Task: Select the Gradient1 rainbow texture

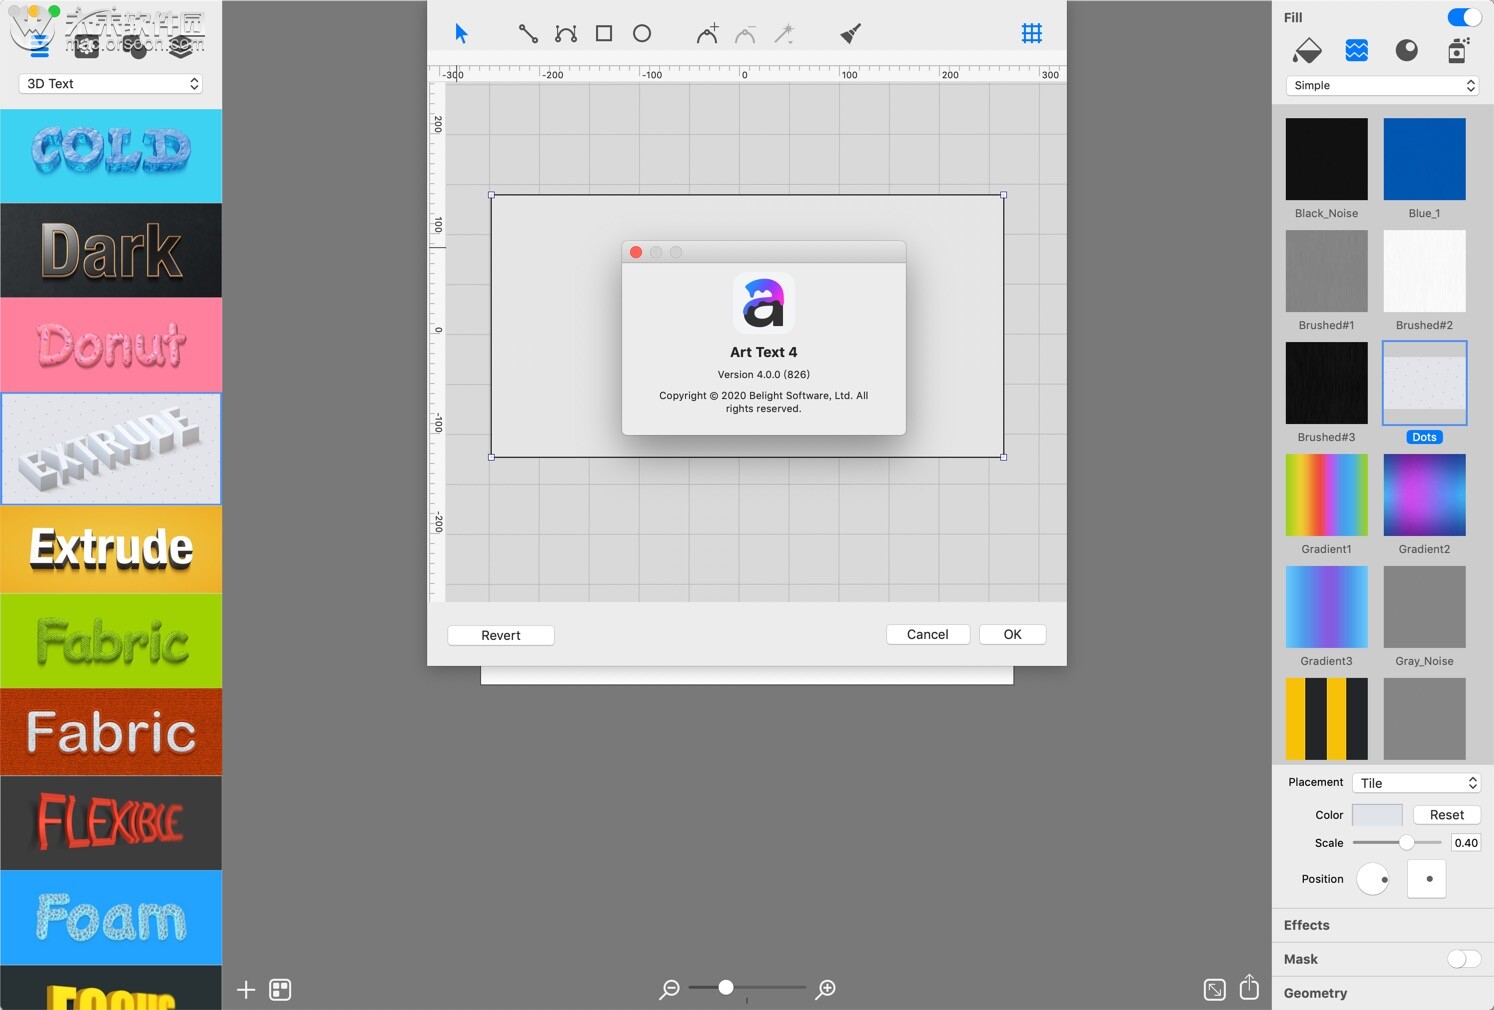Action: click(x=1326, y=495)
